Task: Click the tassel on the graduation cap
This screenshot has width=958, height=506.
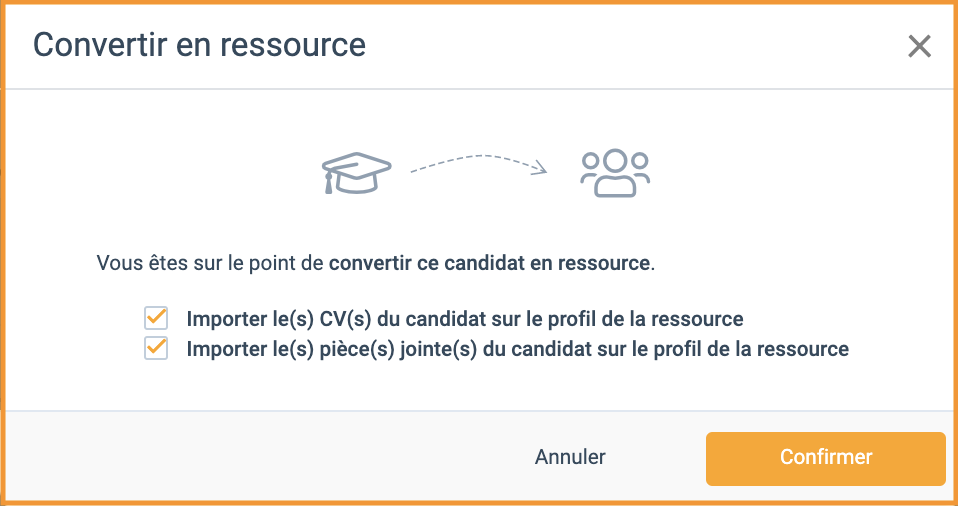Action: pos(329,183)
